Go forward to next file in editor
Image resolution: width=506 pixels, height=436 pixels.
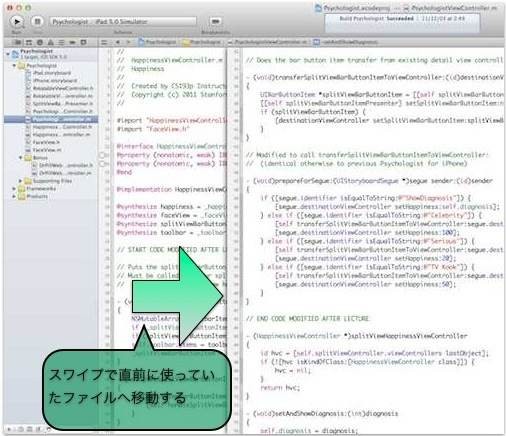[128, 42]
